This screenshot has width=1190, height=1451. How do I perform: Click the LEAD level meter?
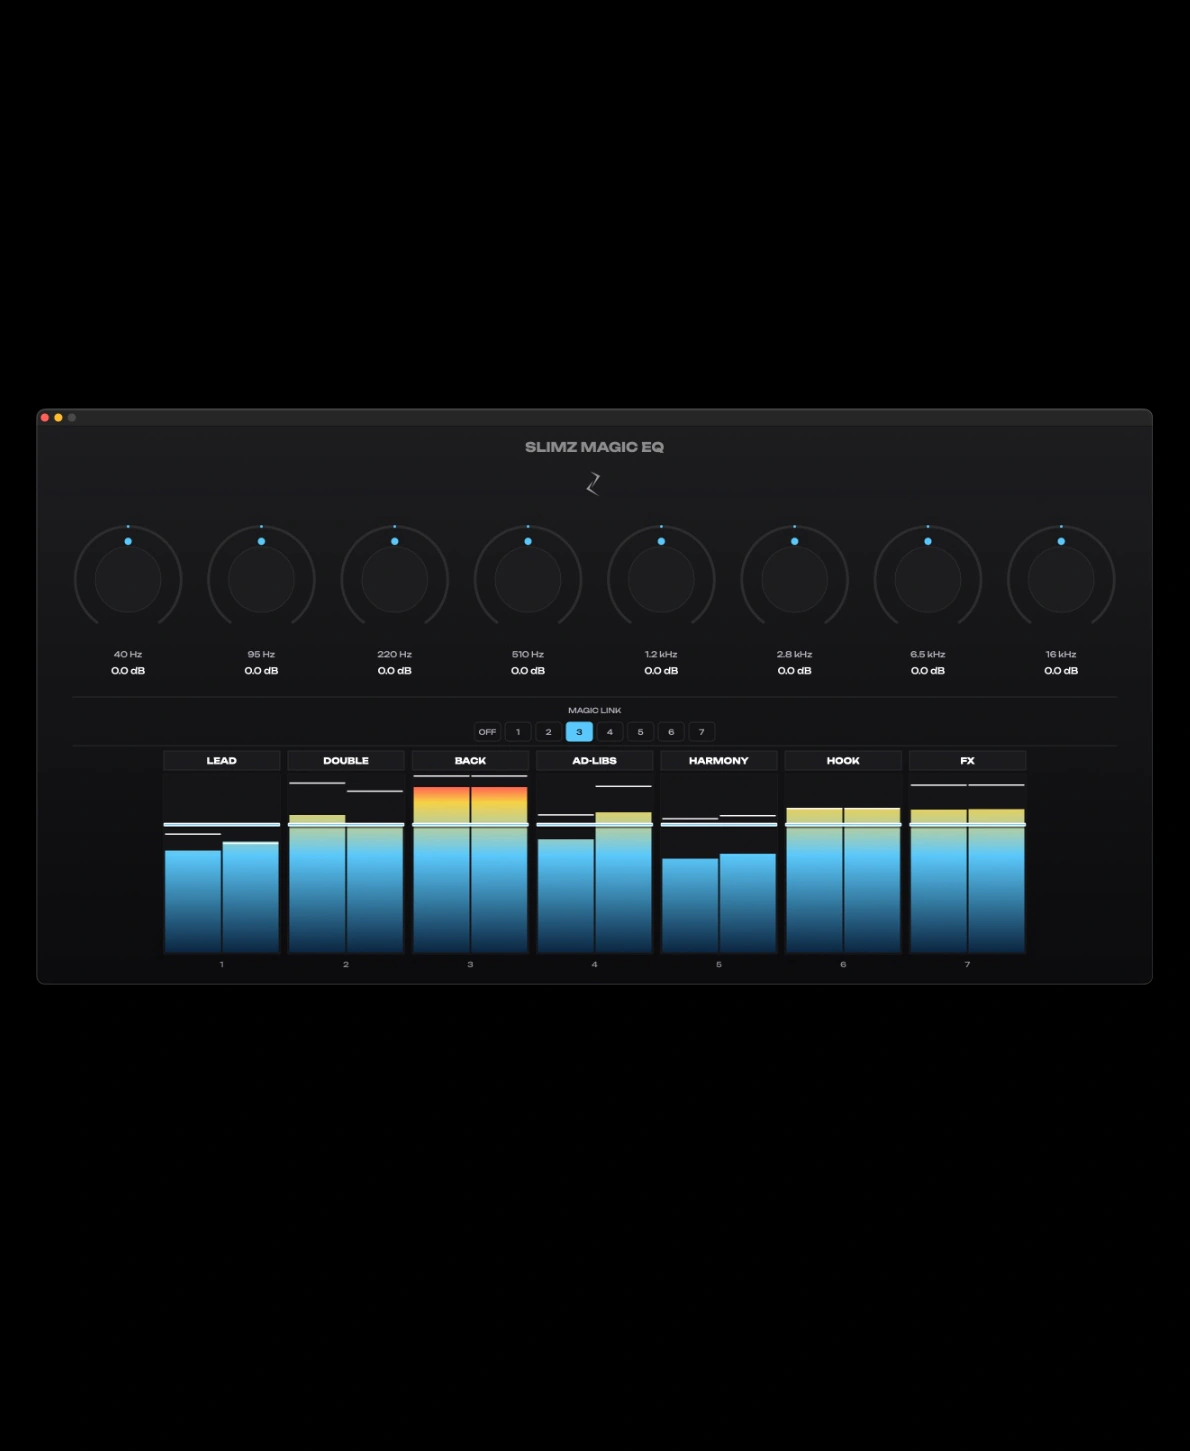click(222, 863)
